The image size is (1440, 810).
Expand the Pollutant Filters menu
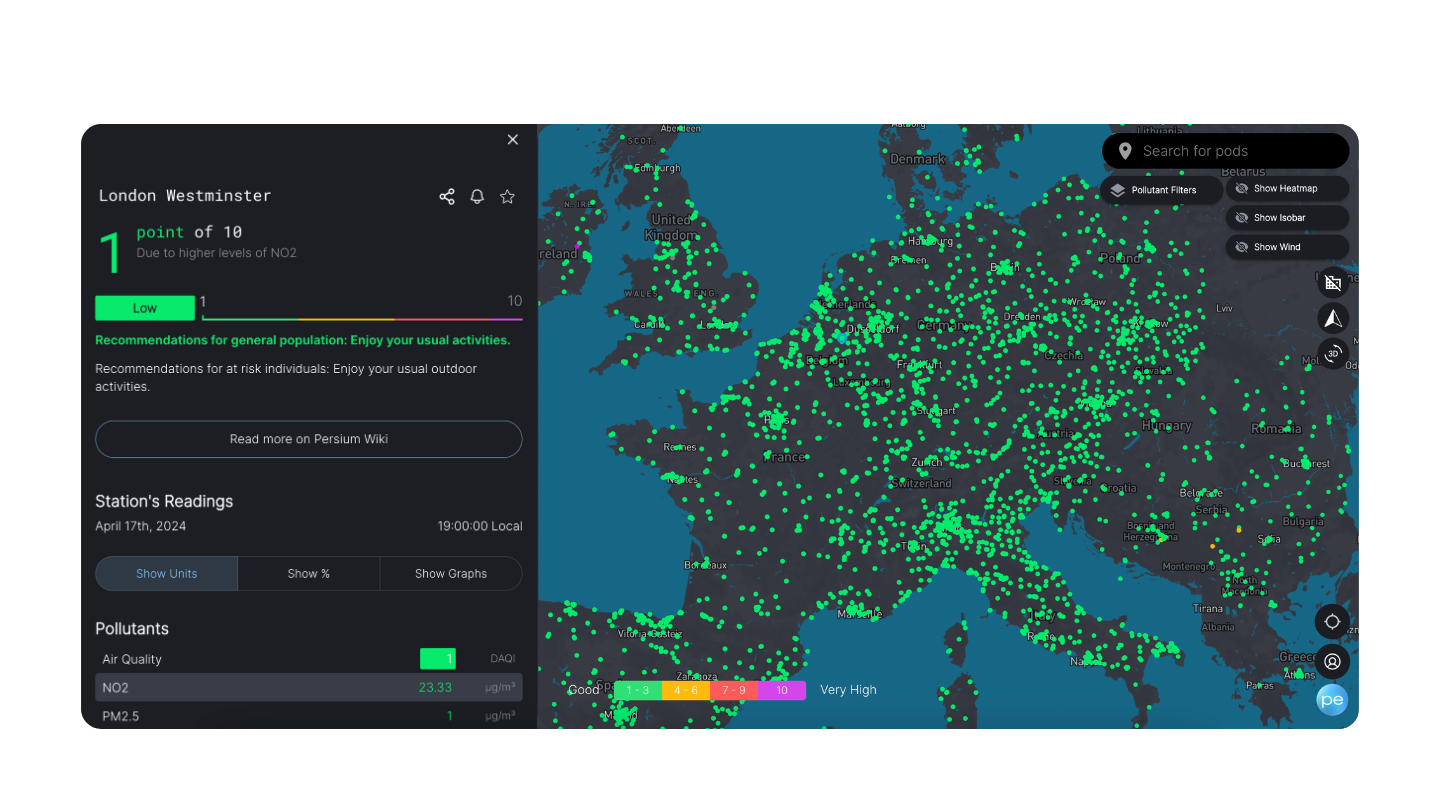[x=1162, y=190]
